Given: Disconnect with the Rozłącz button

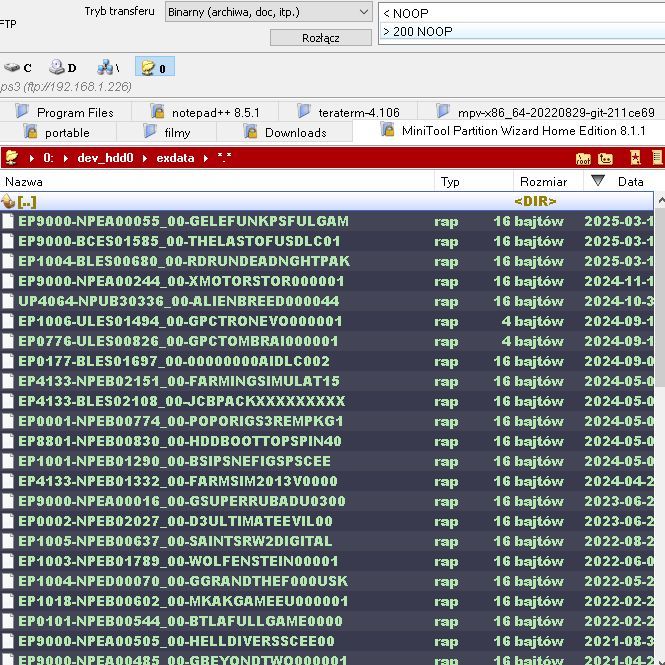Looking at the screenshot, I should pos(321,38).
